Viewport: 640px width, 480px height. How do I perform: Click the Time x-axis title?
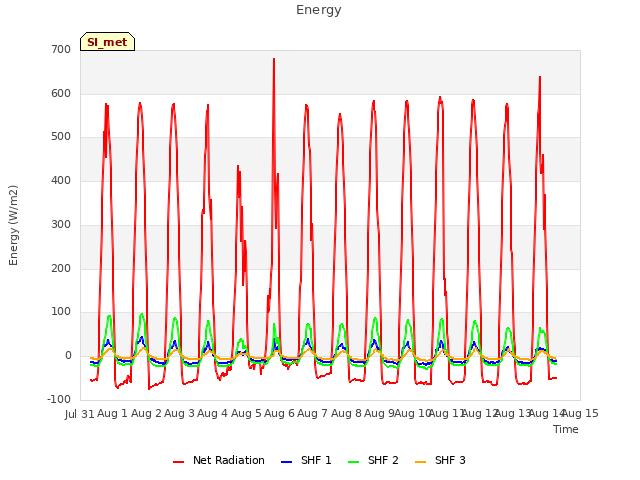click(x=566, y=429)
